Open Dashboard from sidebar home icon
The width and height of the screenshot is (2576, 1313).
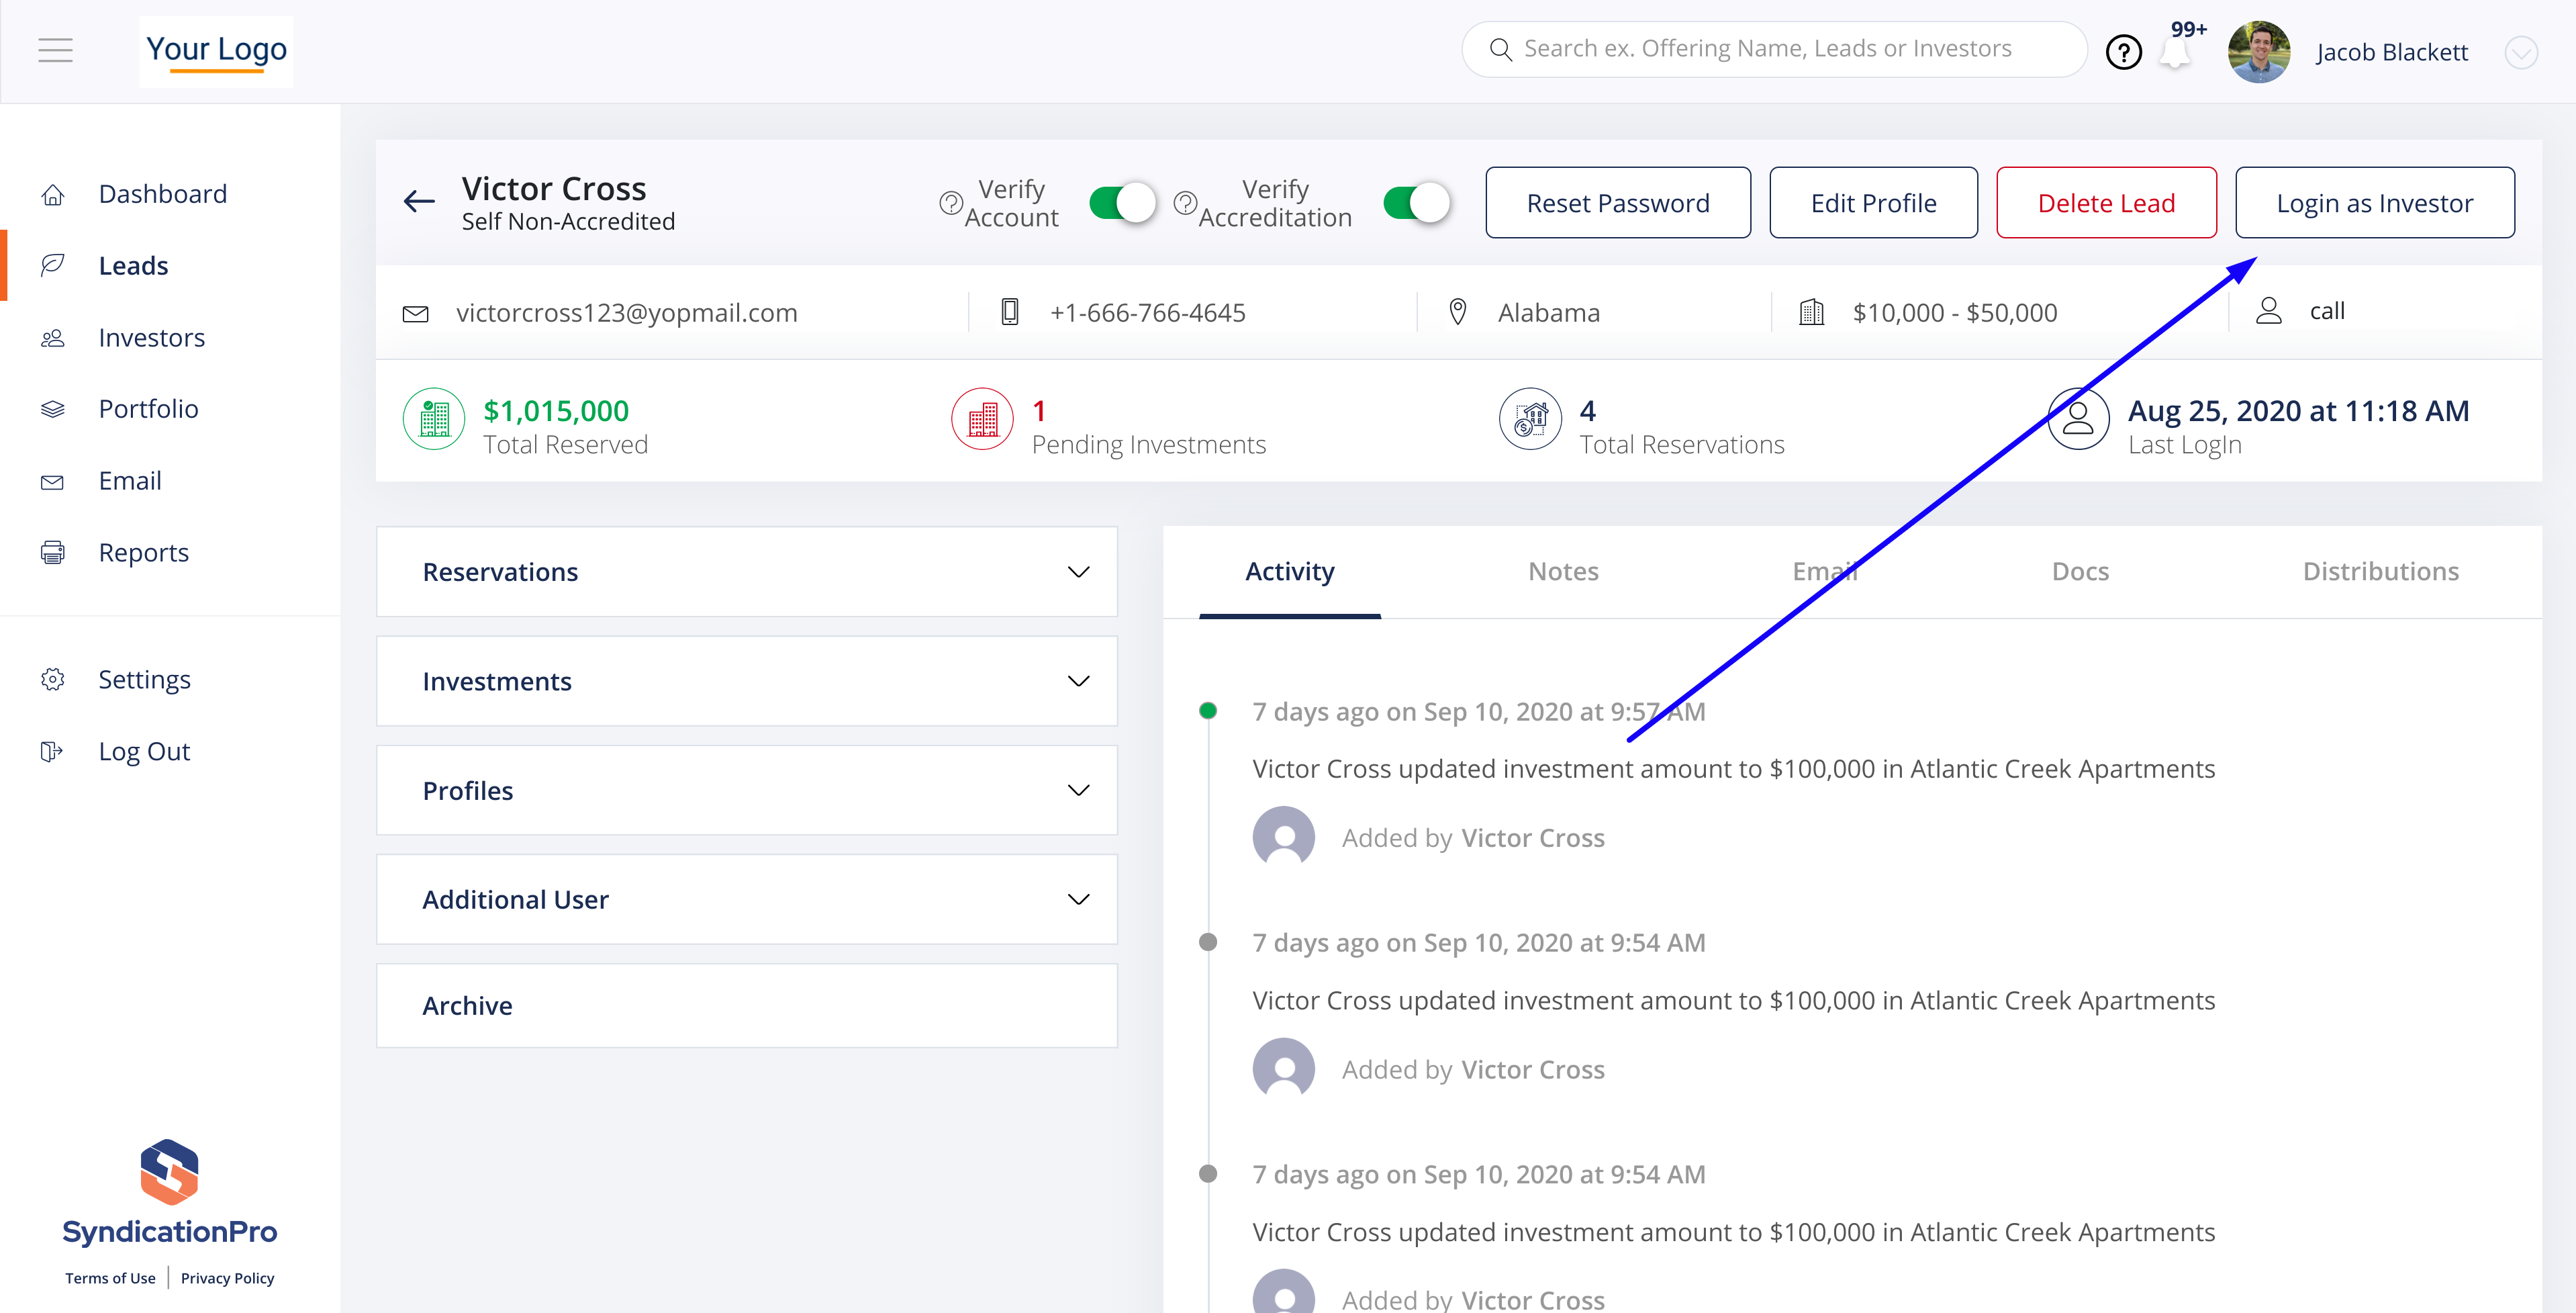[53, 194]
